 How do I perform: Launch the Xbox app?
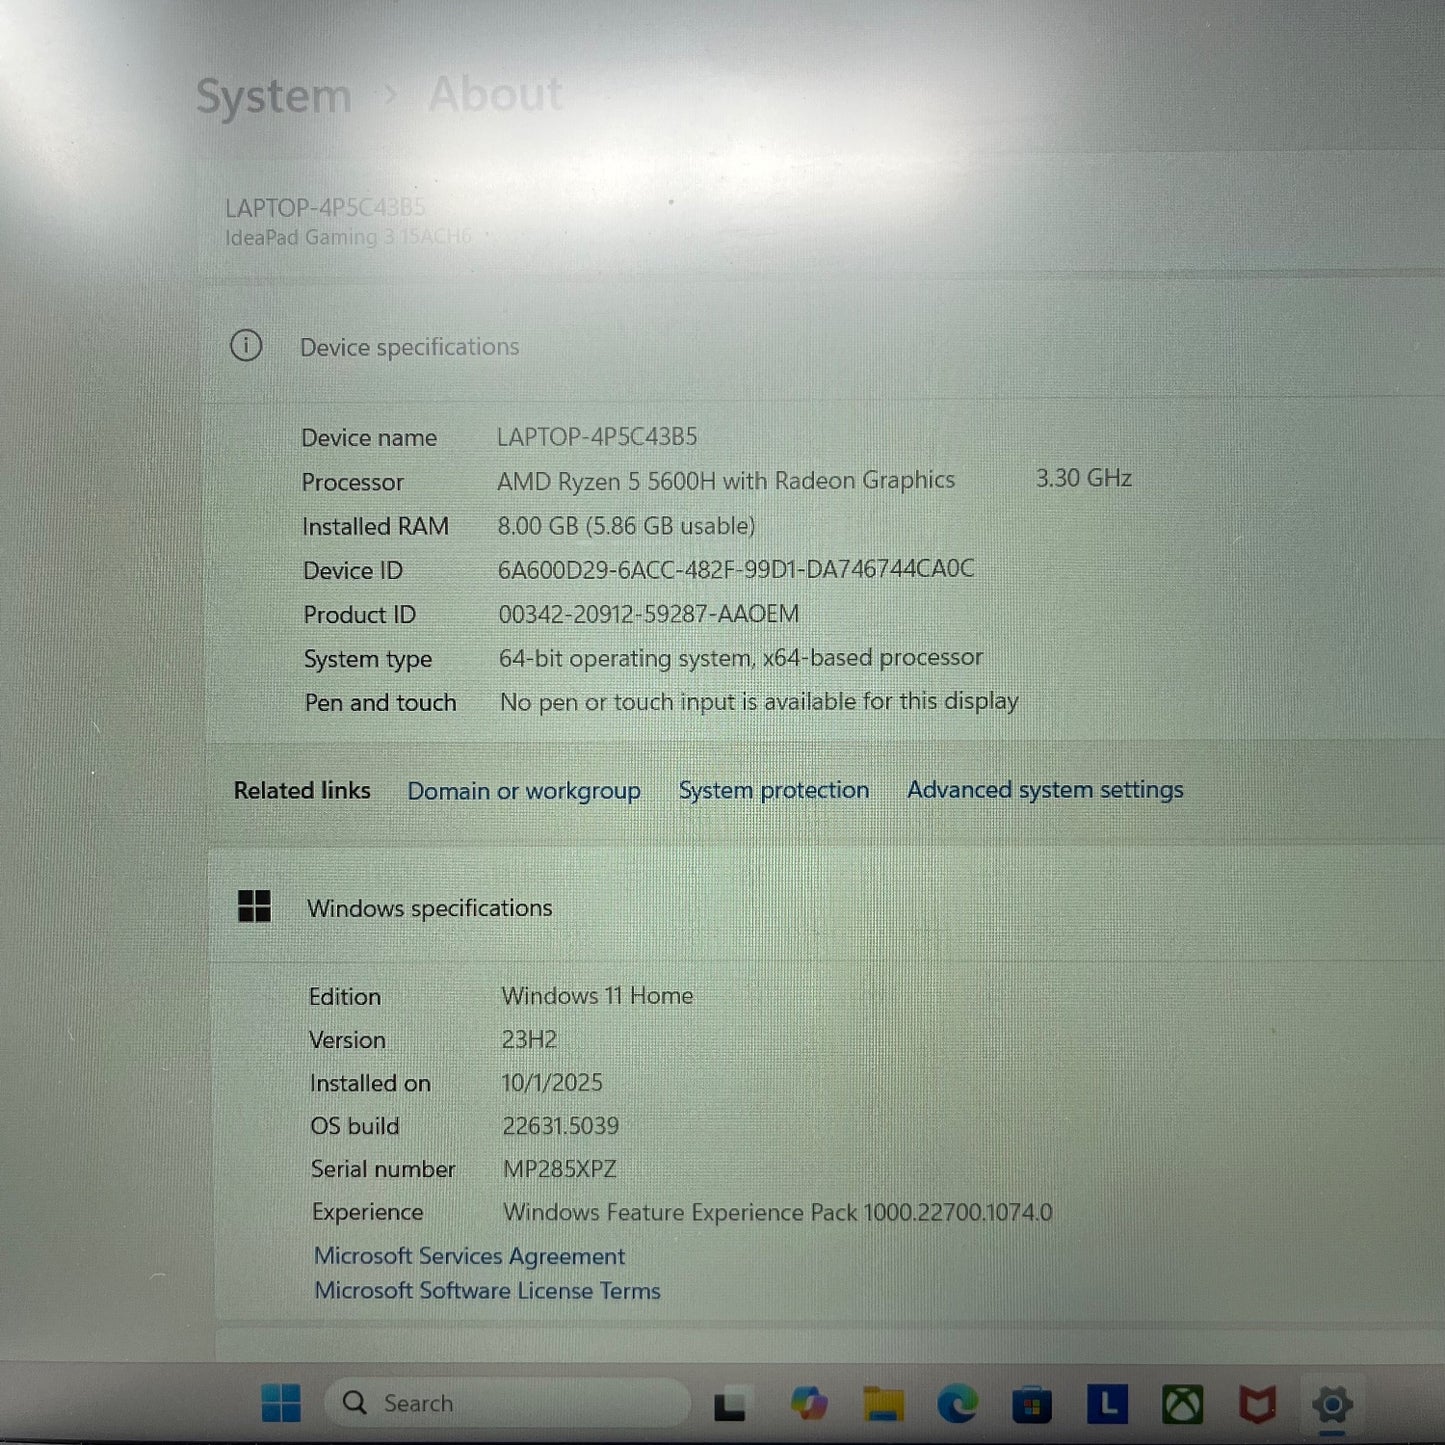click(x=1182, y=1404)
